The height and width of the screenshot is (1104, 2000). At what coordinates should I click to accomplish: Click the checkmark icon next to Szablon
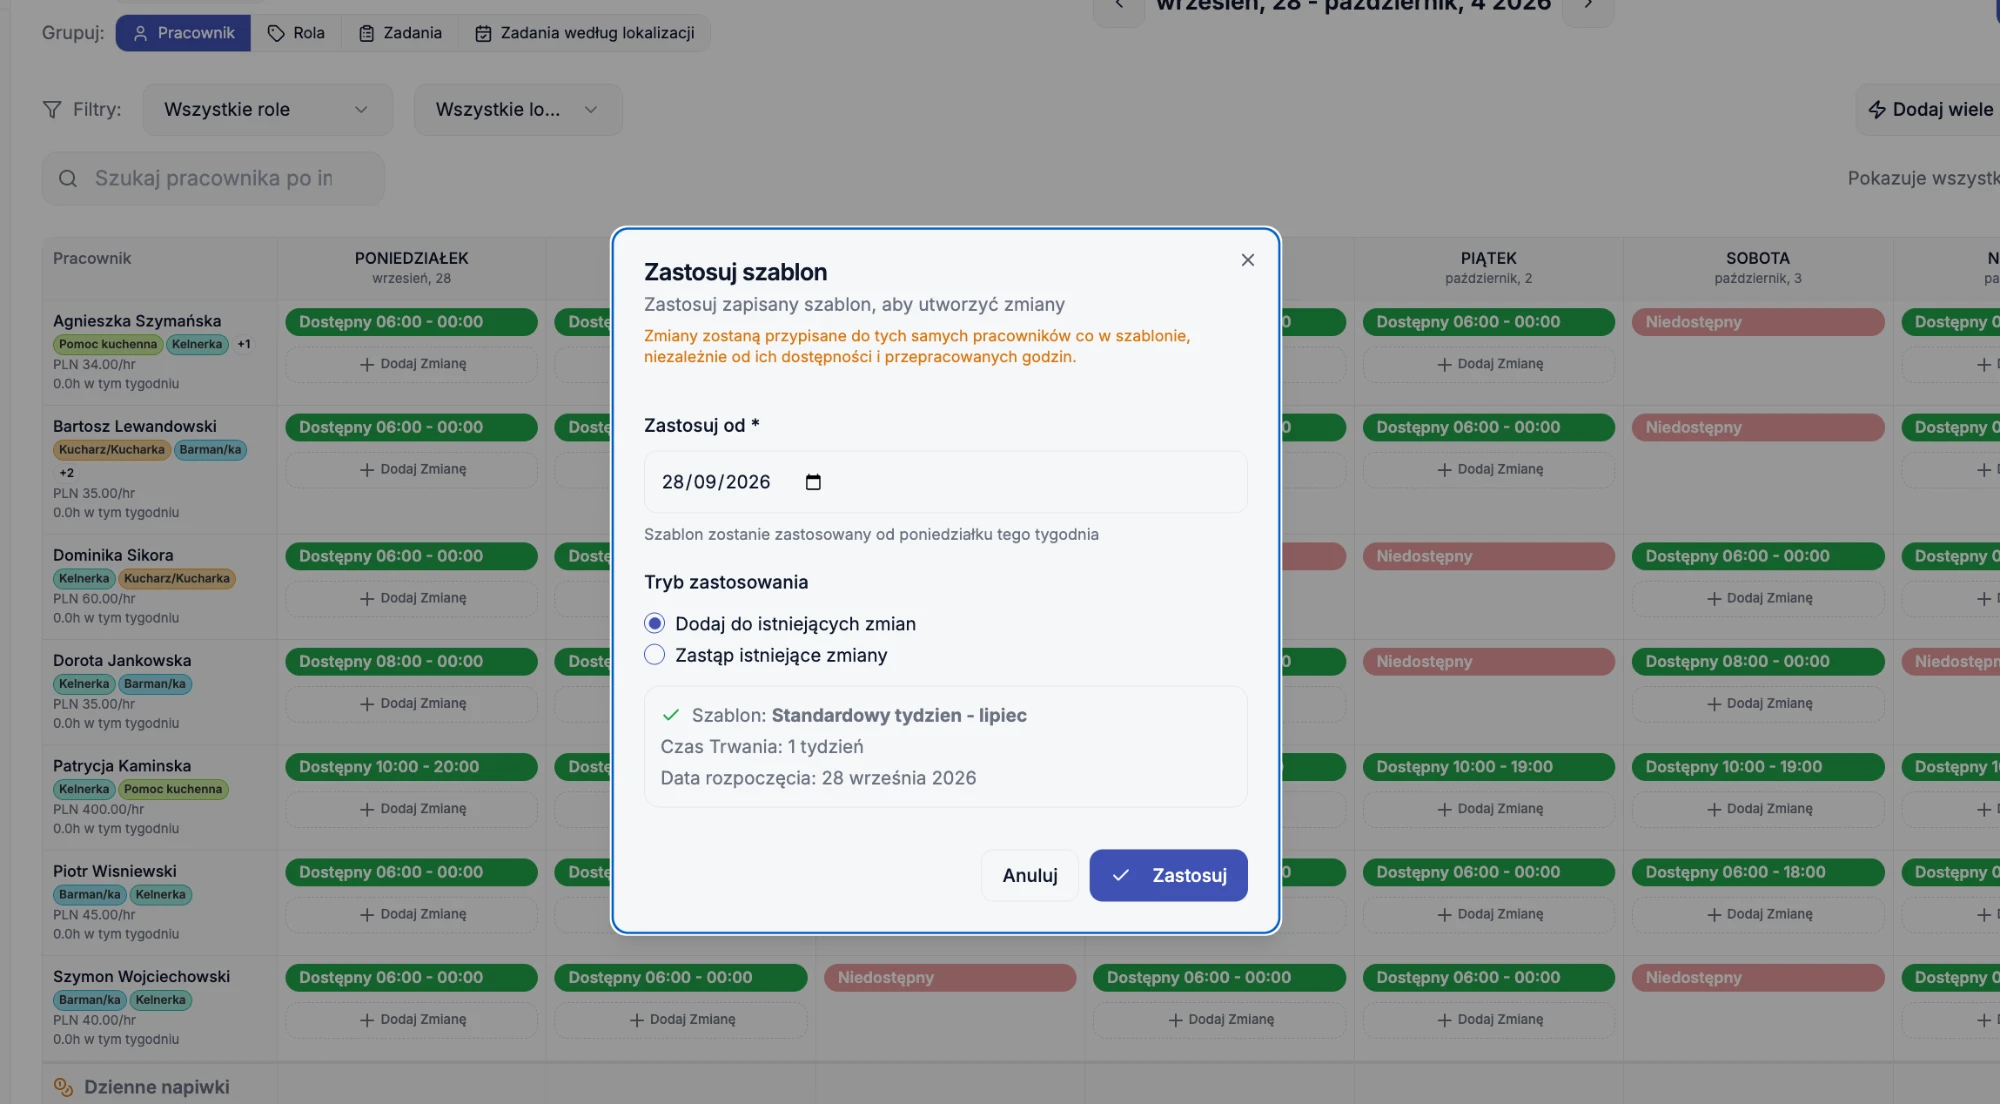pos(671,715)
